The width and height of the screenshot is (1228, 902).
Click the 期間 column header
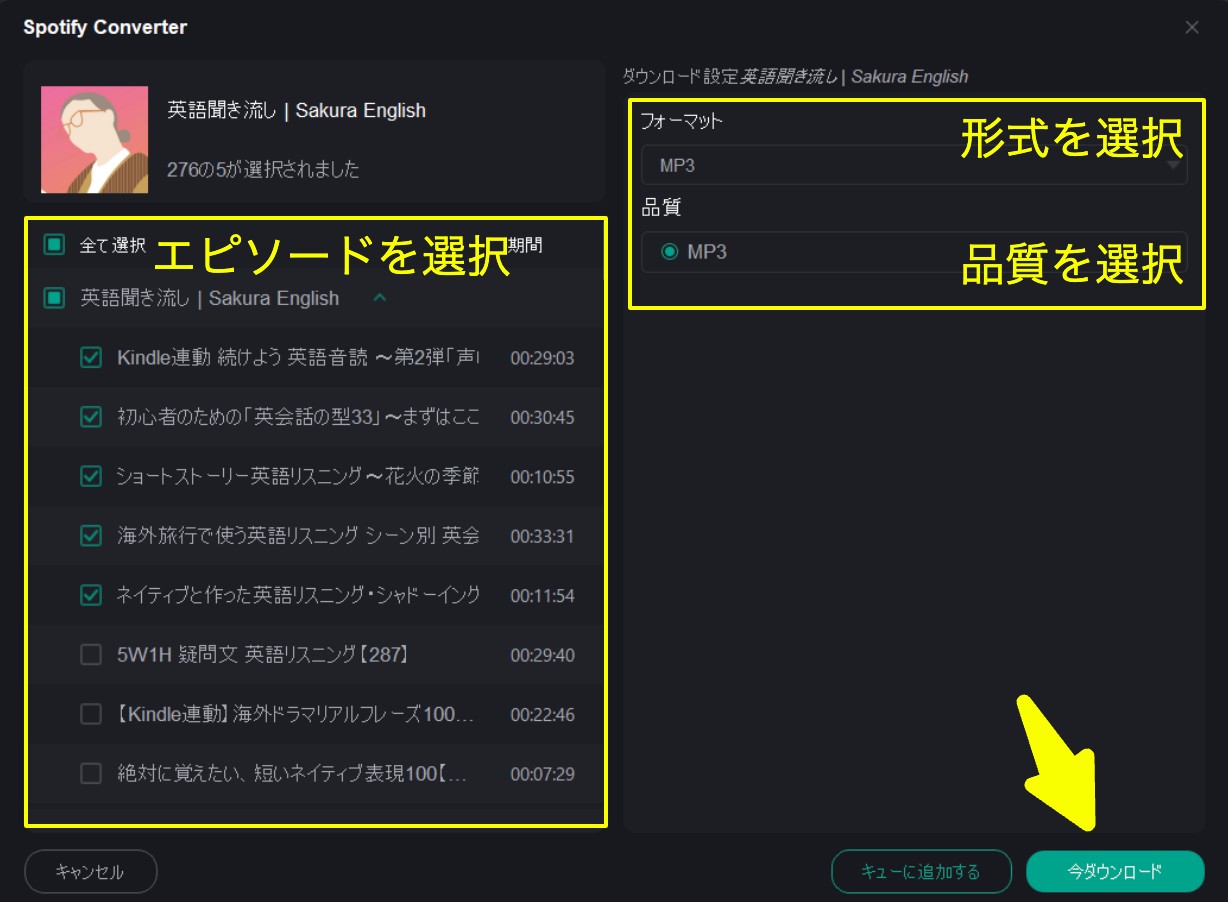coord(527,245)
